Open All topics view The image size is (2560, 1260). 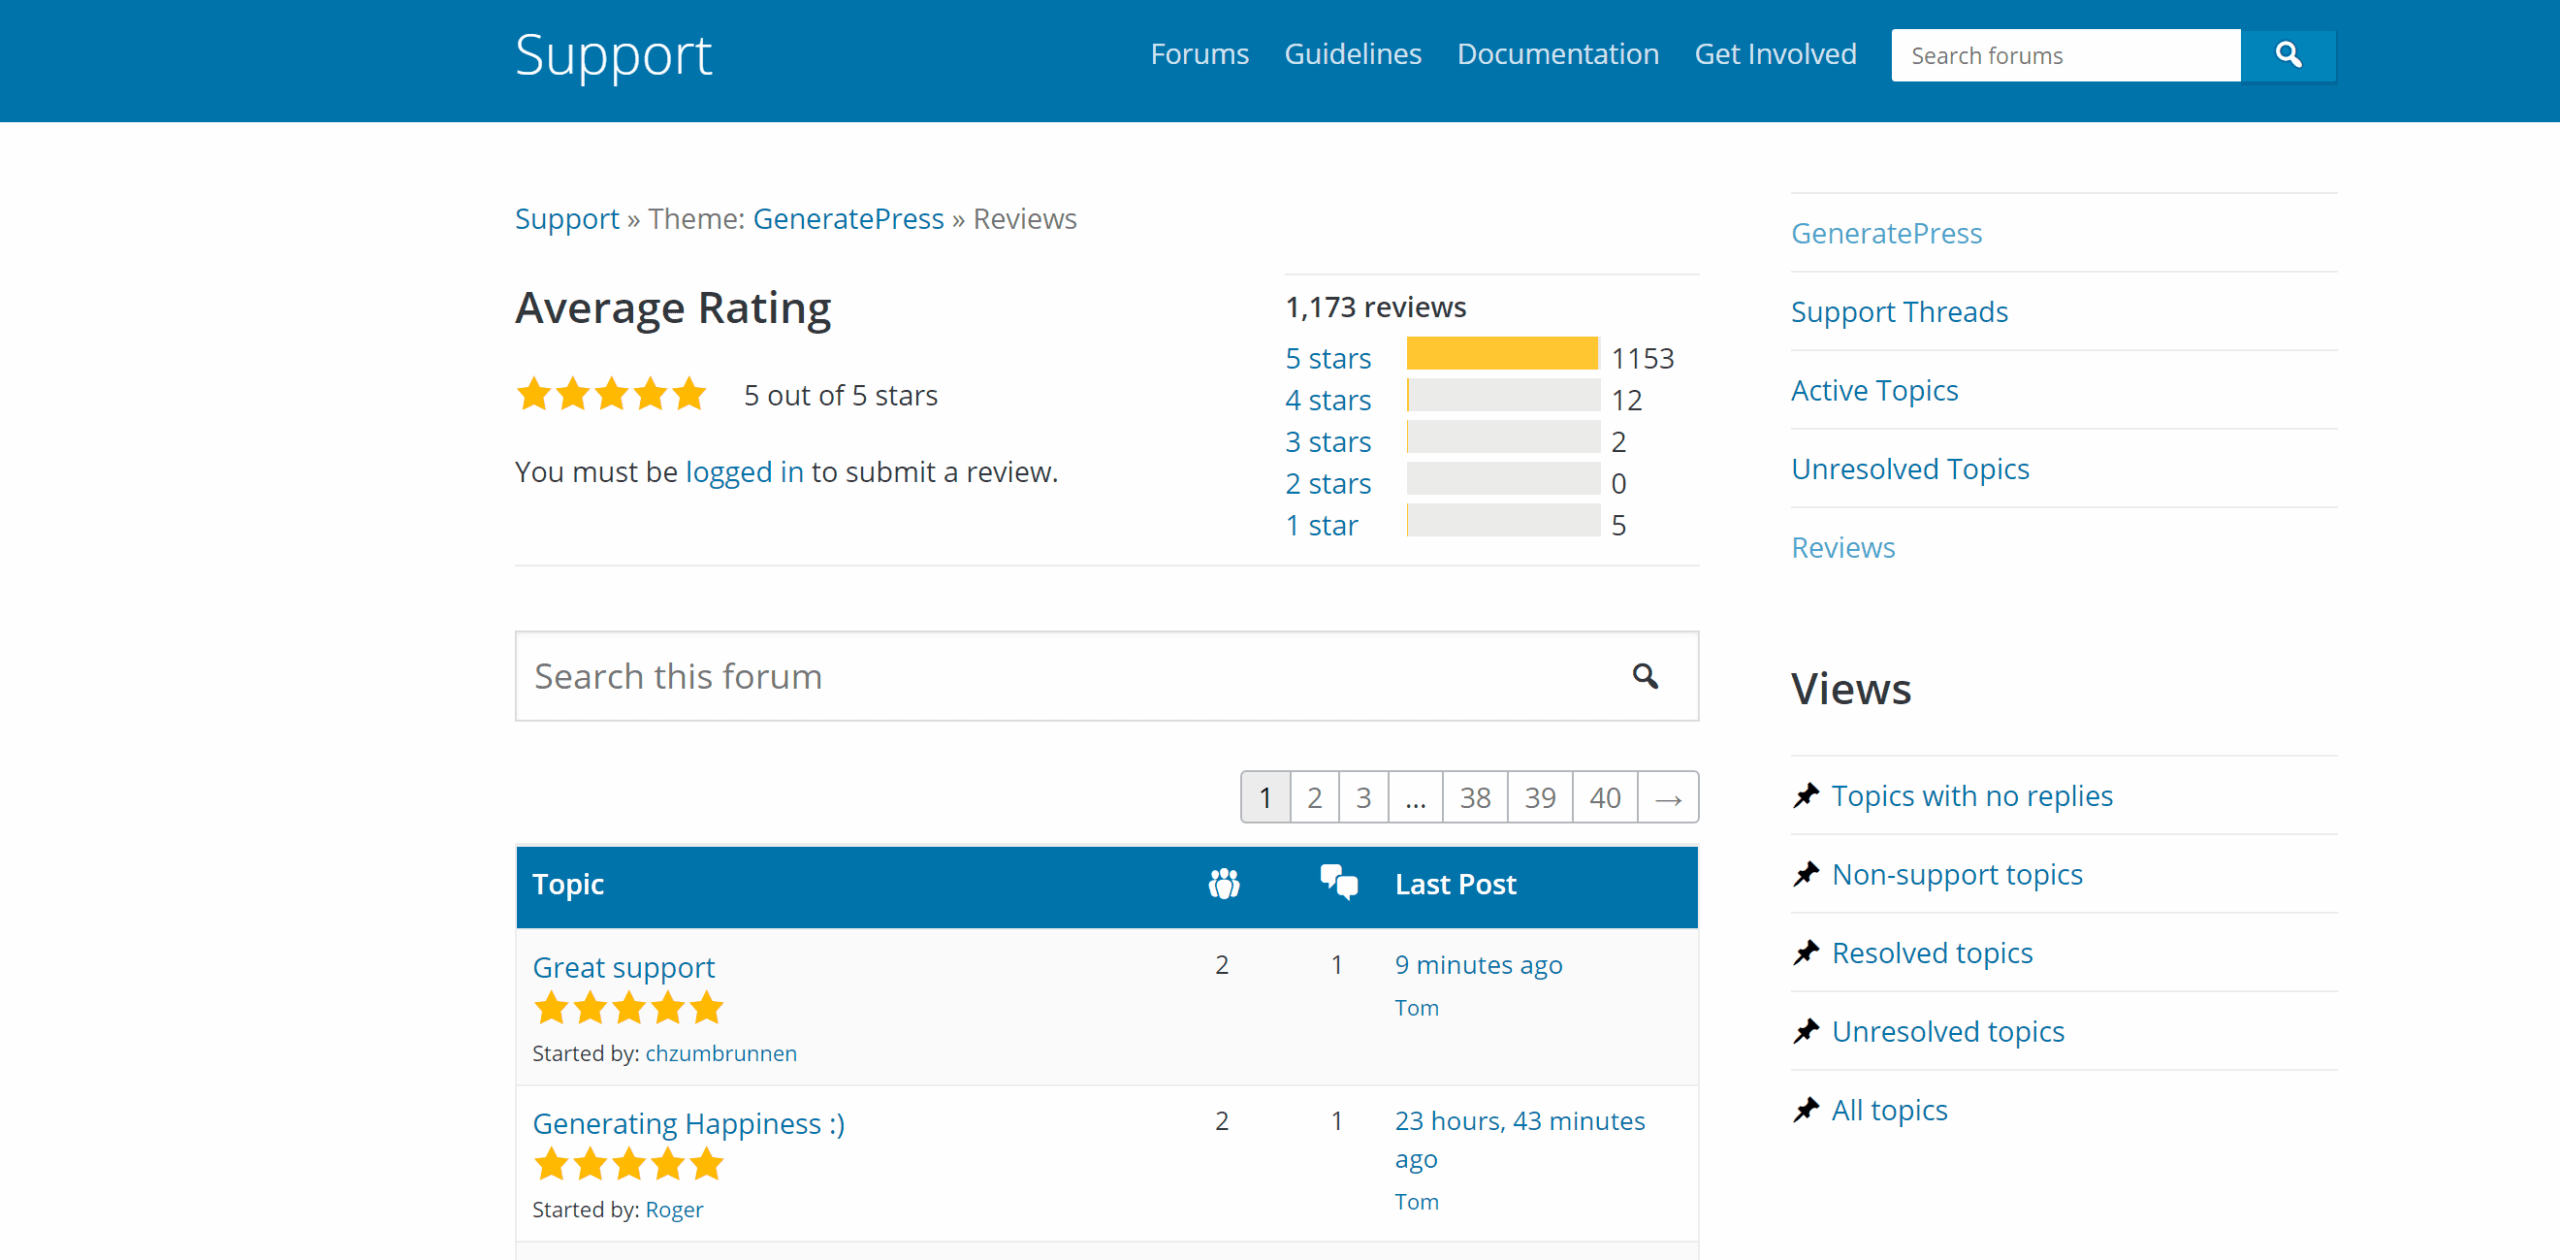tap(1889, 1110)
